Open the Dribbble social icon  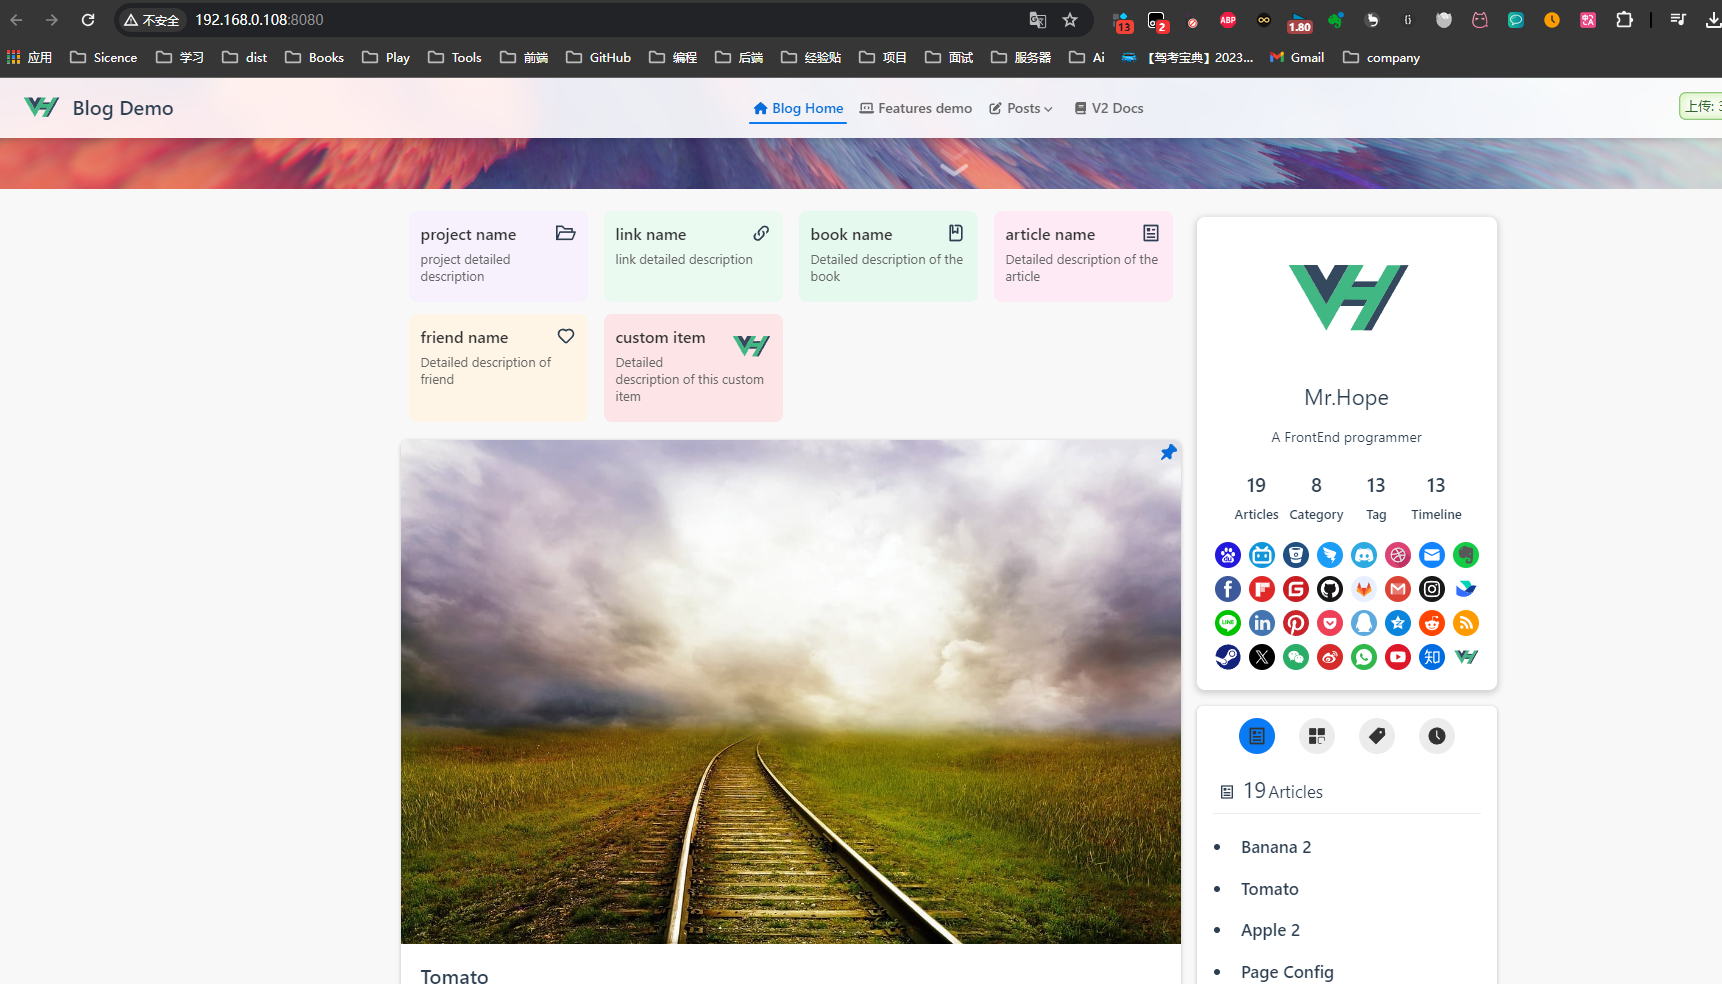[x=1398, y=555]
